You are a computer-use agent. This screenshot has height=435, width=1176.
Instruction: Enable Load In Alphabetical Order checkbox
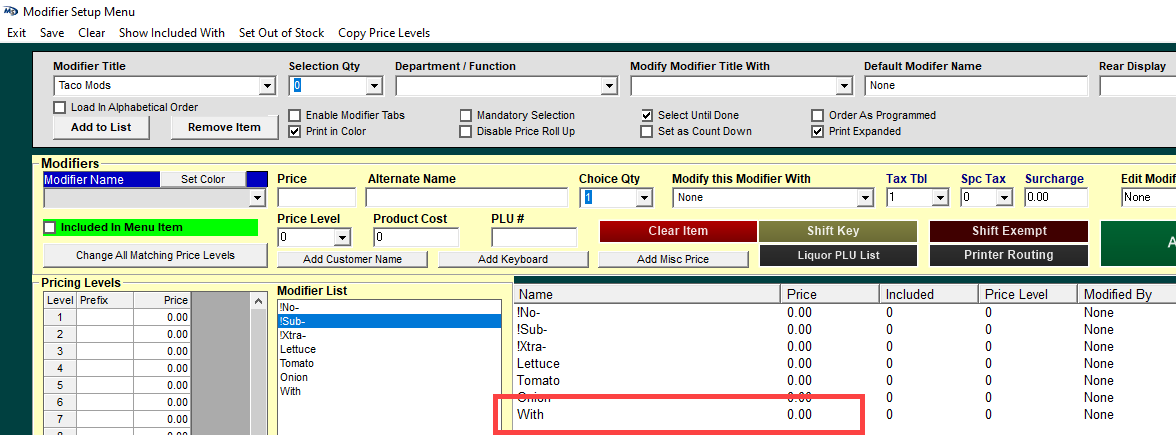click(x=60, y=108)
